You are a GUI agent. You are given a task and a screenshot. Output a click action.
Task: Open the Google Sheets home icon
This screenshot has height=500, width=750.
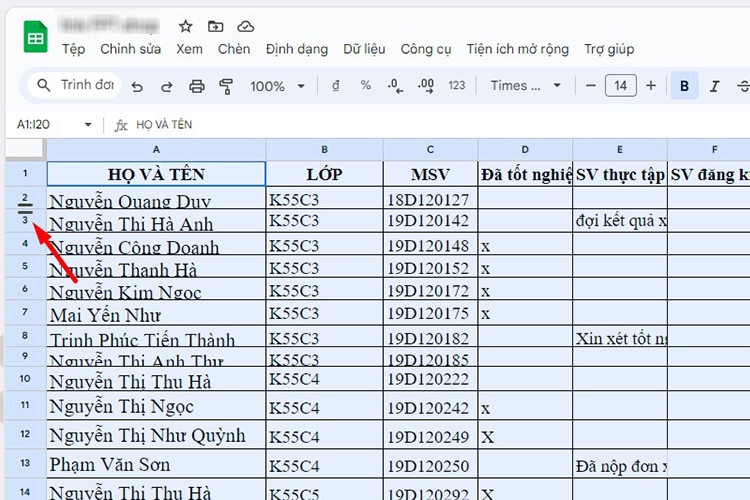click(x=36, y=37)
